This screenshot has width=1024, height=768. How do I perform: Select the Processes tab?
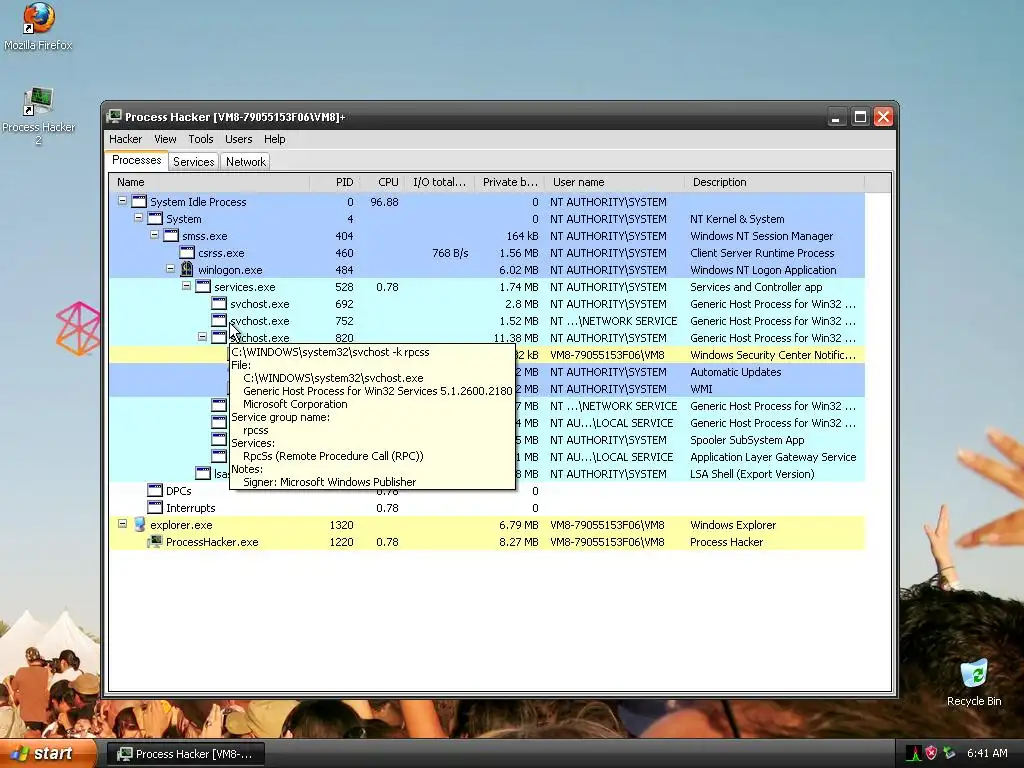coord(136,161)
